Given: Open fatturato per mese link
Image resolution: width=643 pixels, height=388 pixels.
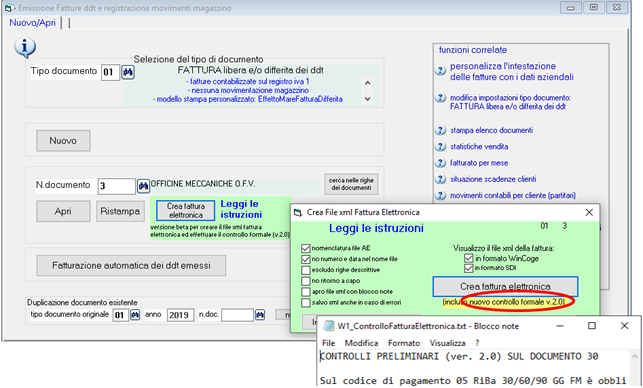Looking at the screenshot, I should click(479, 163).
